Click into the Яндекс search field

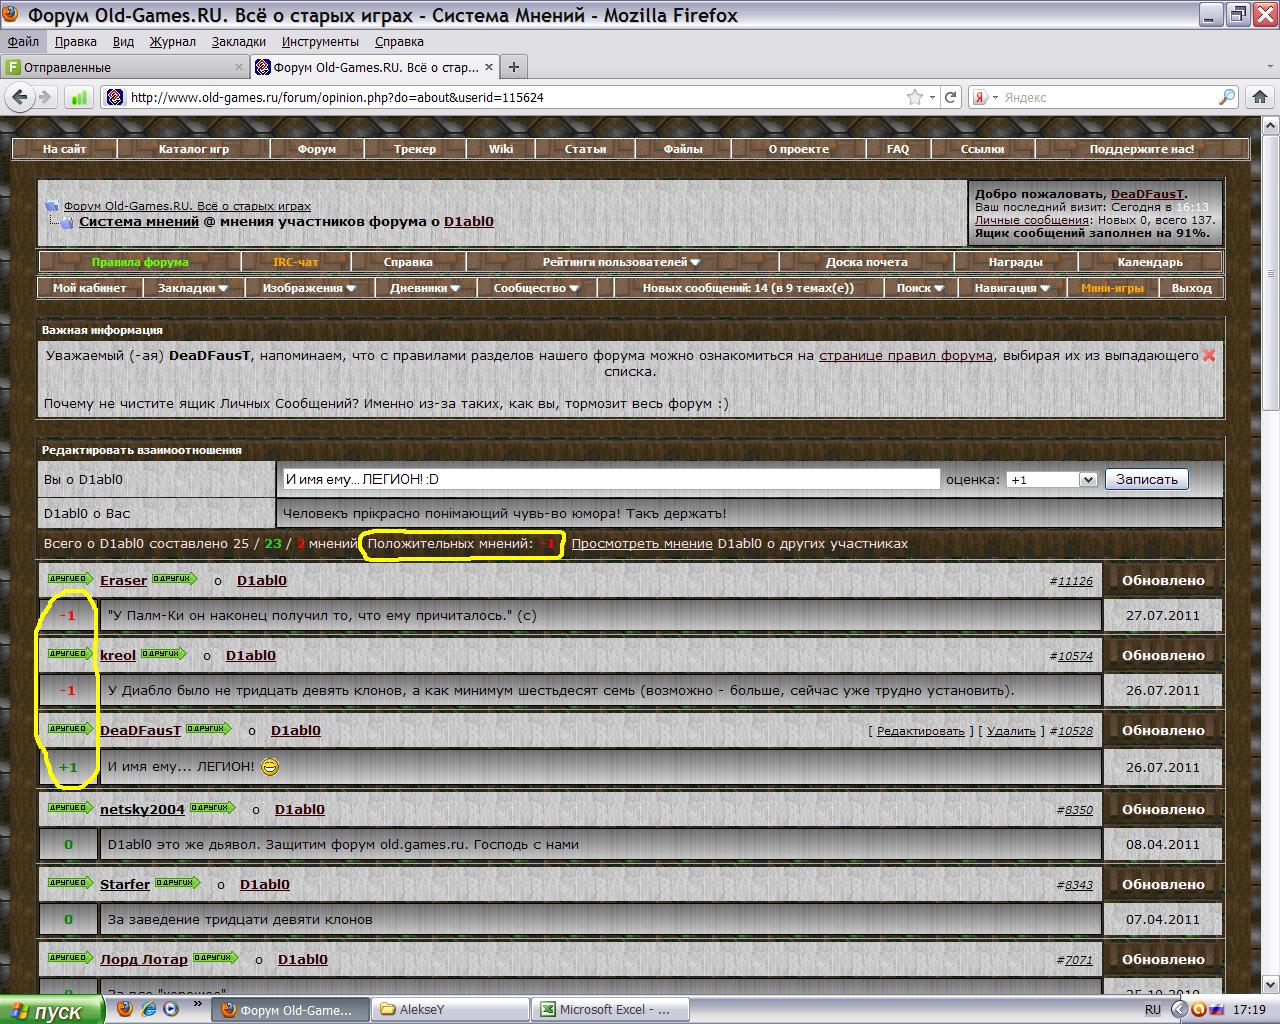click(x=1109, y=97)
